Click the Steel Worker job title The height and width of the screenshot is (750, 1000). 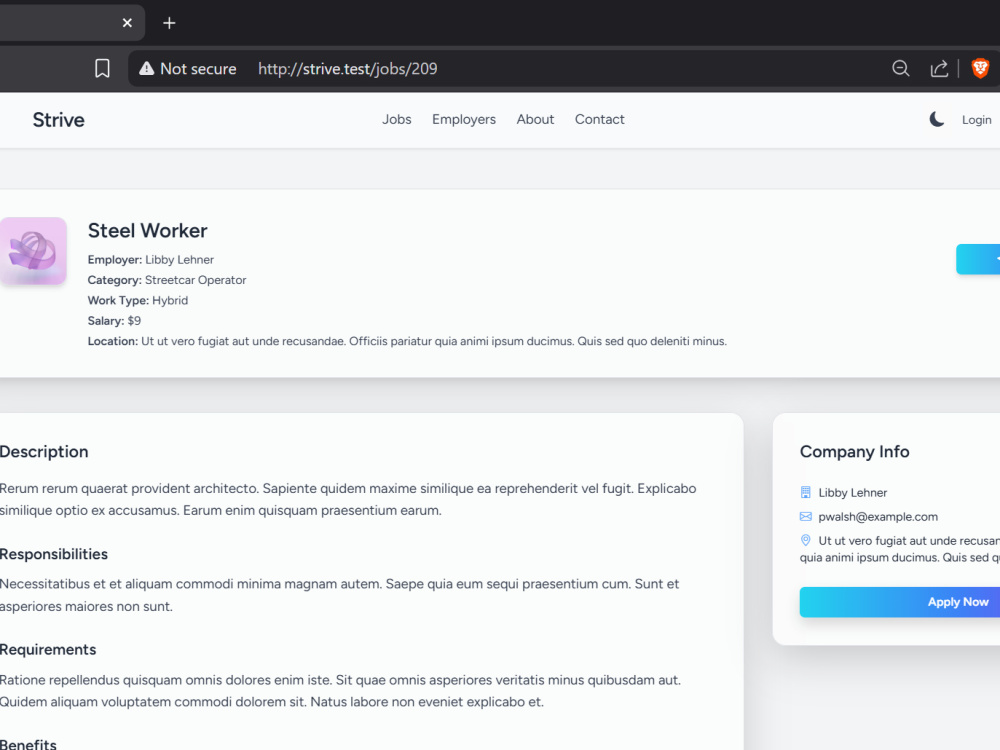[x=147, y=230]
